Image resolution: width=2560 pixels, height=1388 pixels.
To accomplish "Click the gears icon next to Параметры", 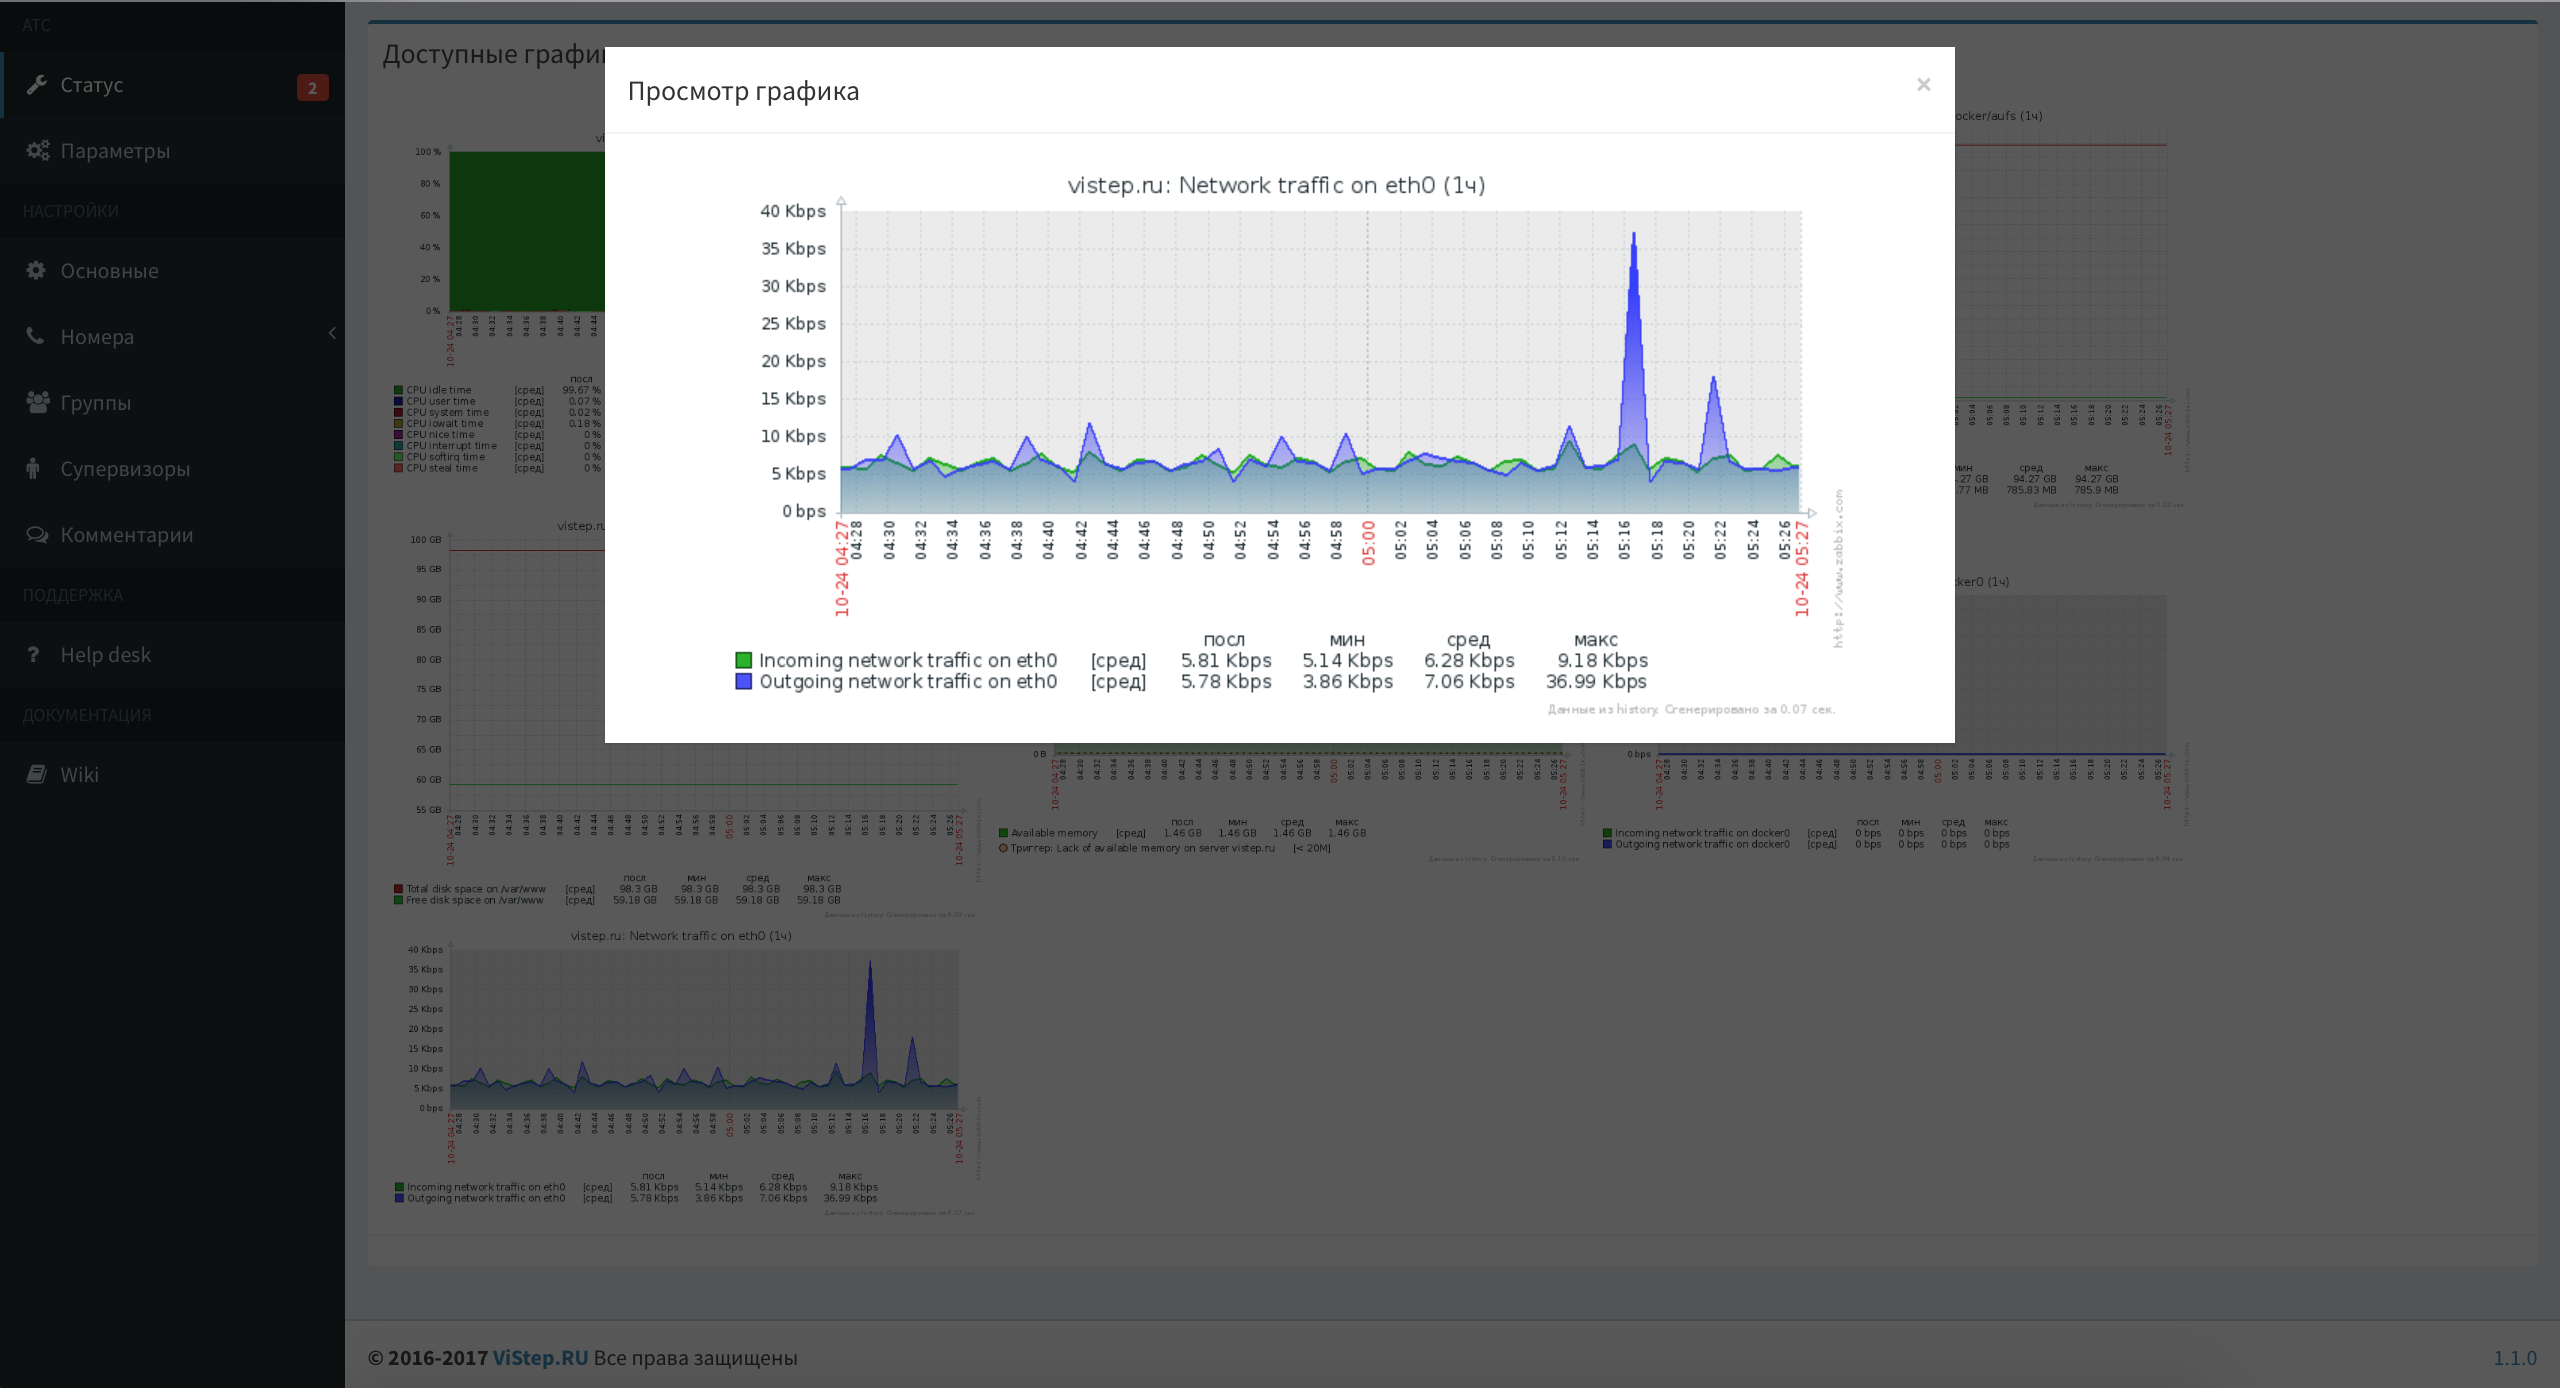I will 38,151.
